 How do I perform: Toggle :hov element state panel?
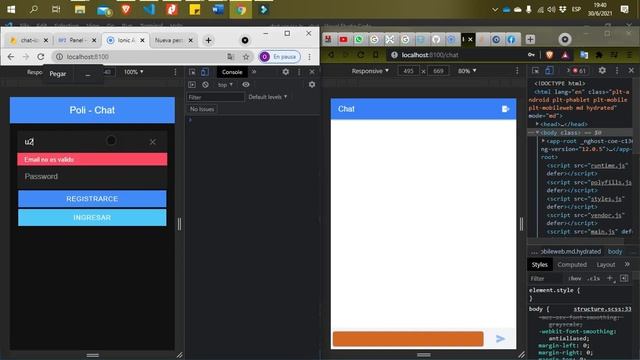(575, 278)
